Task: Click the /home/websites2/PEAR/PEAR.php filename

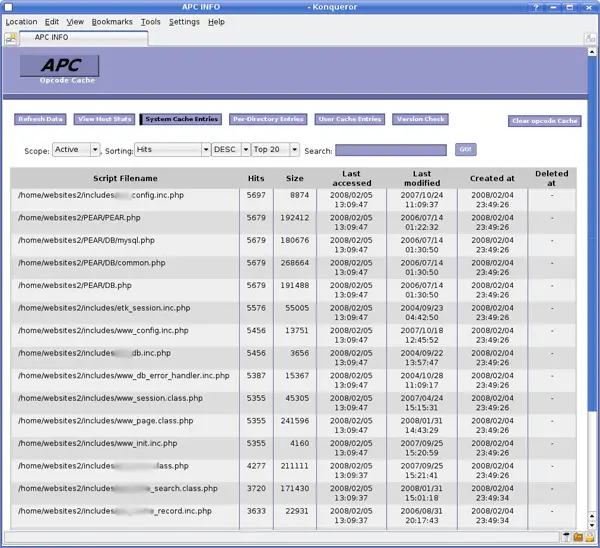Action: point(79,218)
